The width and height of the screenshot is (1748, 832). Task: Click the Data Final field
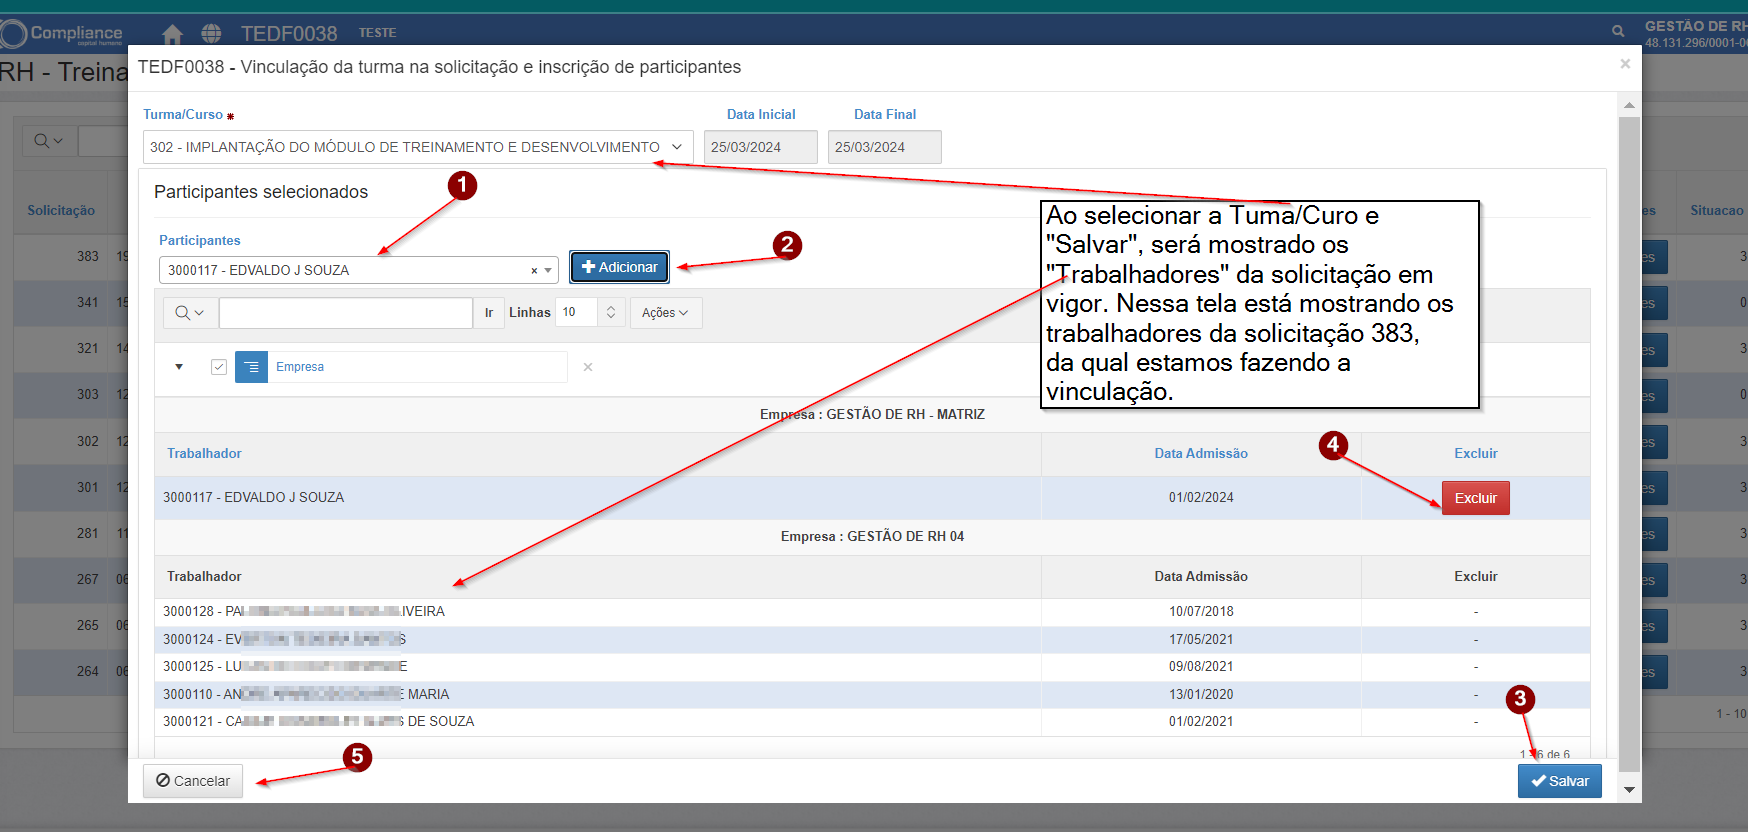point(885,147)
